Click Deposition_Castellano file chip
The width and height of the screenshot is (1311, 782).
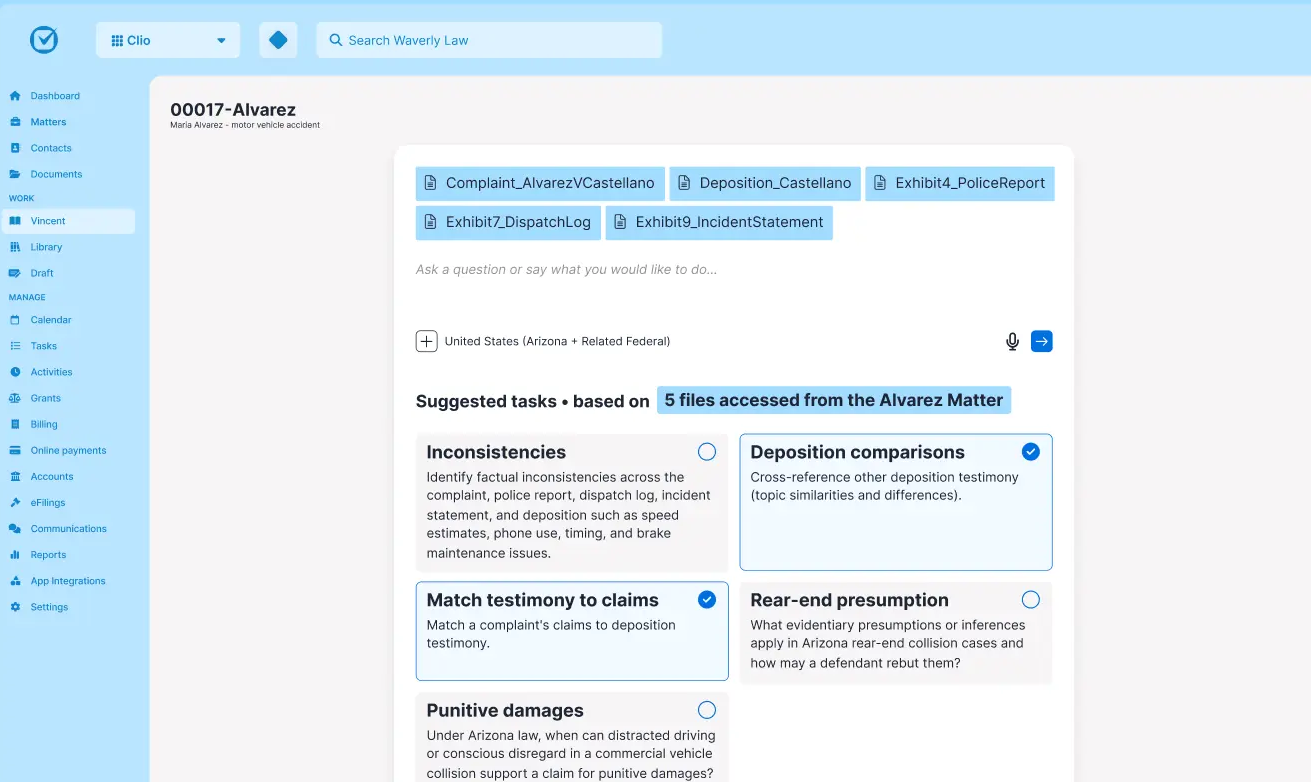click(765, 183)
